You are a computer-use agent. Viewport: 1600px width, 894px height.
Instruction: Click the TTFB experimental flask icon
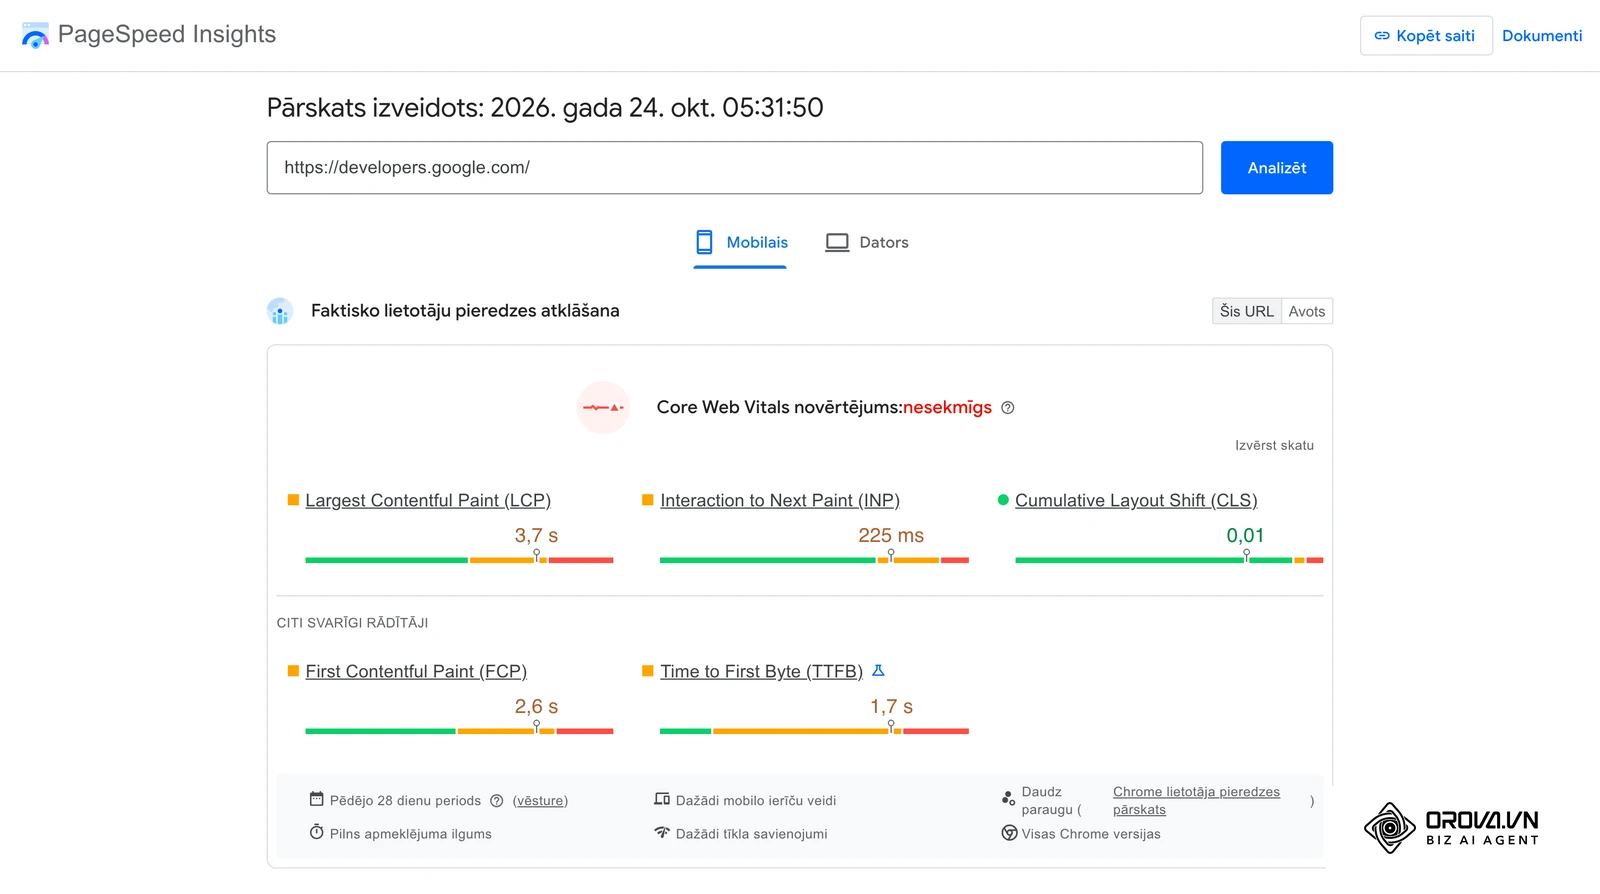(878, 671)
